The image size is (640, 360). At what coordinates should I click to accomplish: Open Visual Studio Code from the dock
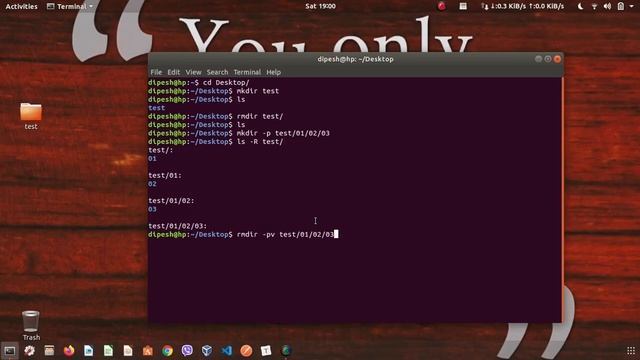click(x=227, y=351)
